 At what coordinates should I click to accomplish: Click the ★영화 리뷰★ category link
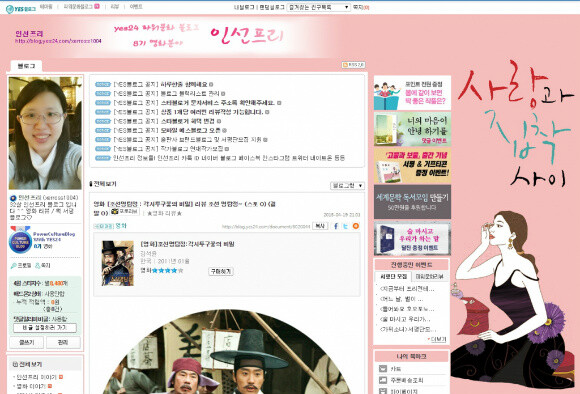coord(164,213)
